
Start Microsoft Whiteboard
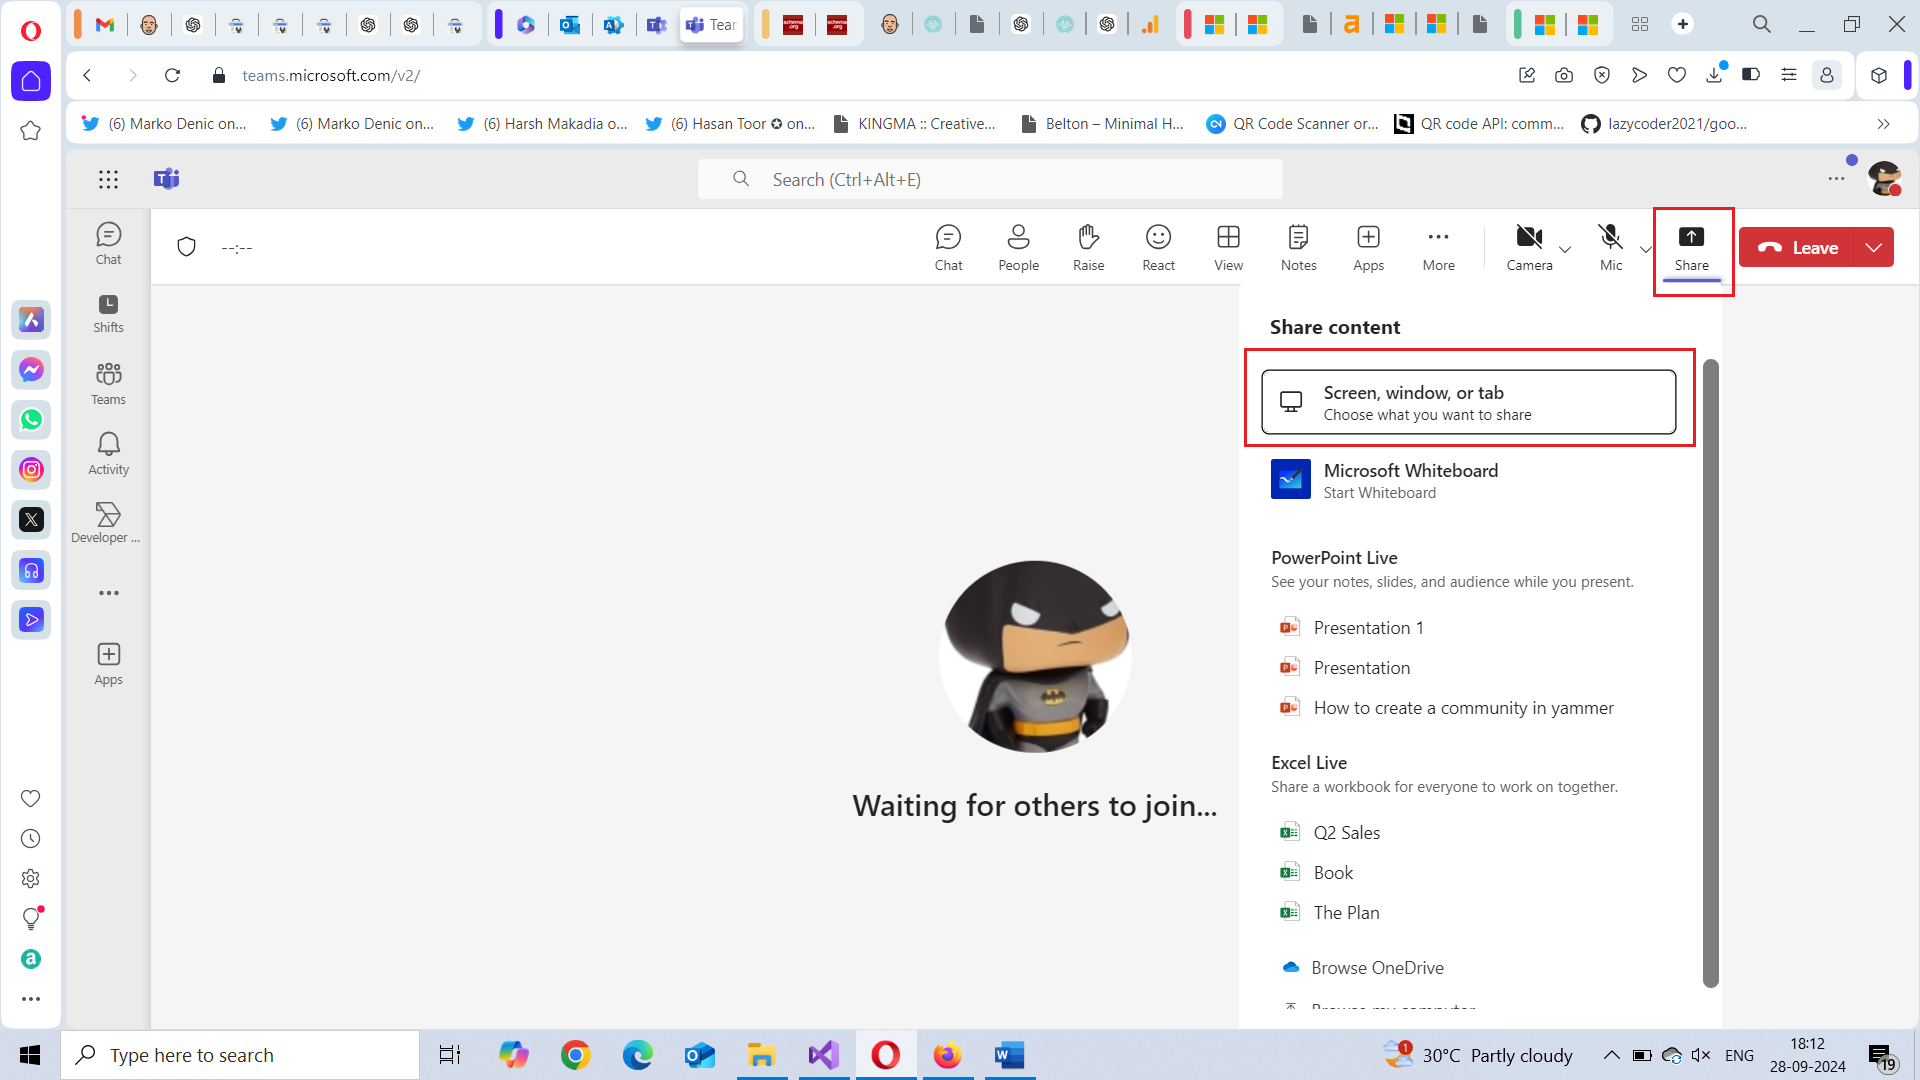[x=1468, y=480]
